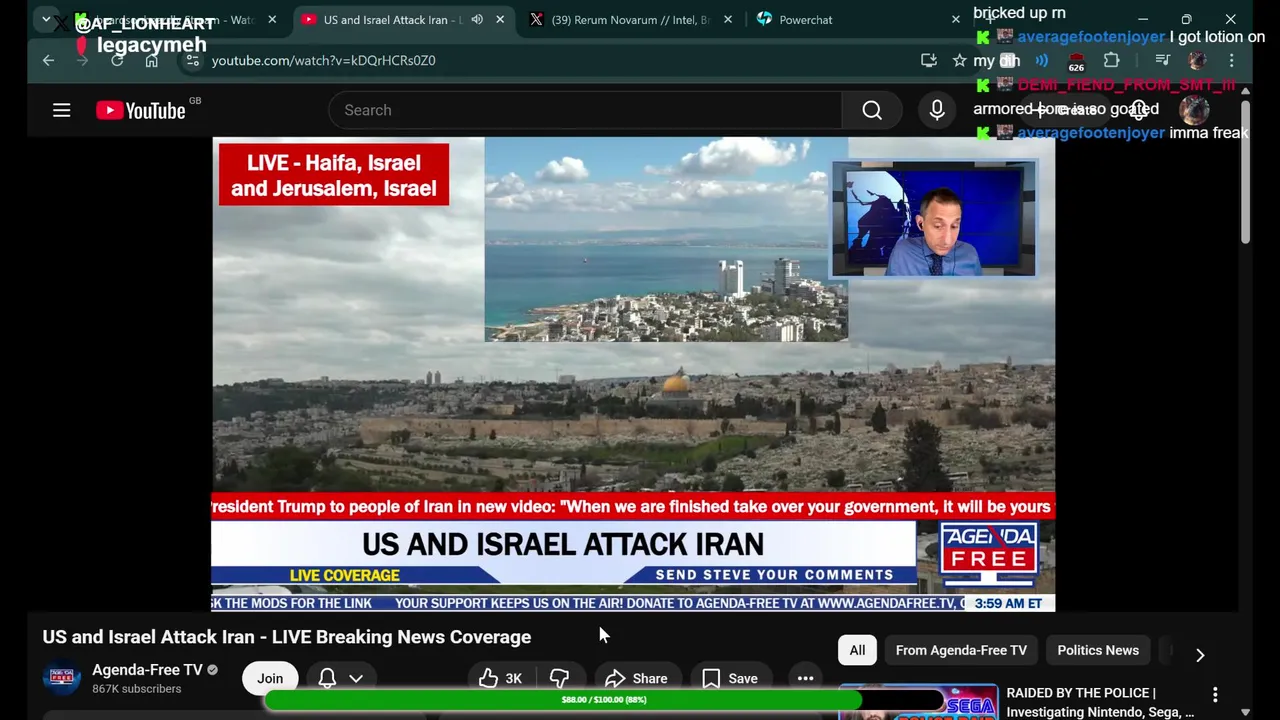This screenshot has height=720, width=1280.
Task: Open the media control icon in toolbar
Action: click(x=1162, y=60)
